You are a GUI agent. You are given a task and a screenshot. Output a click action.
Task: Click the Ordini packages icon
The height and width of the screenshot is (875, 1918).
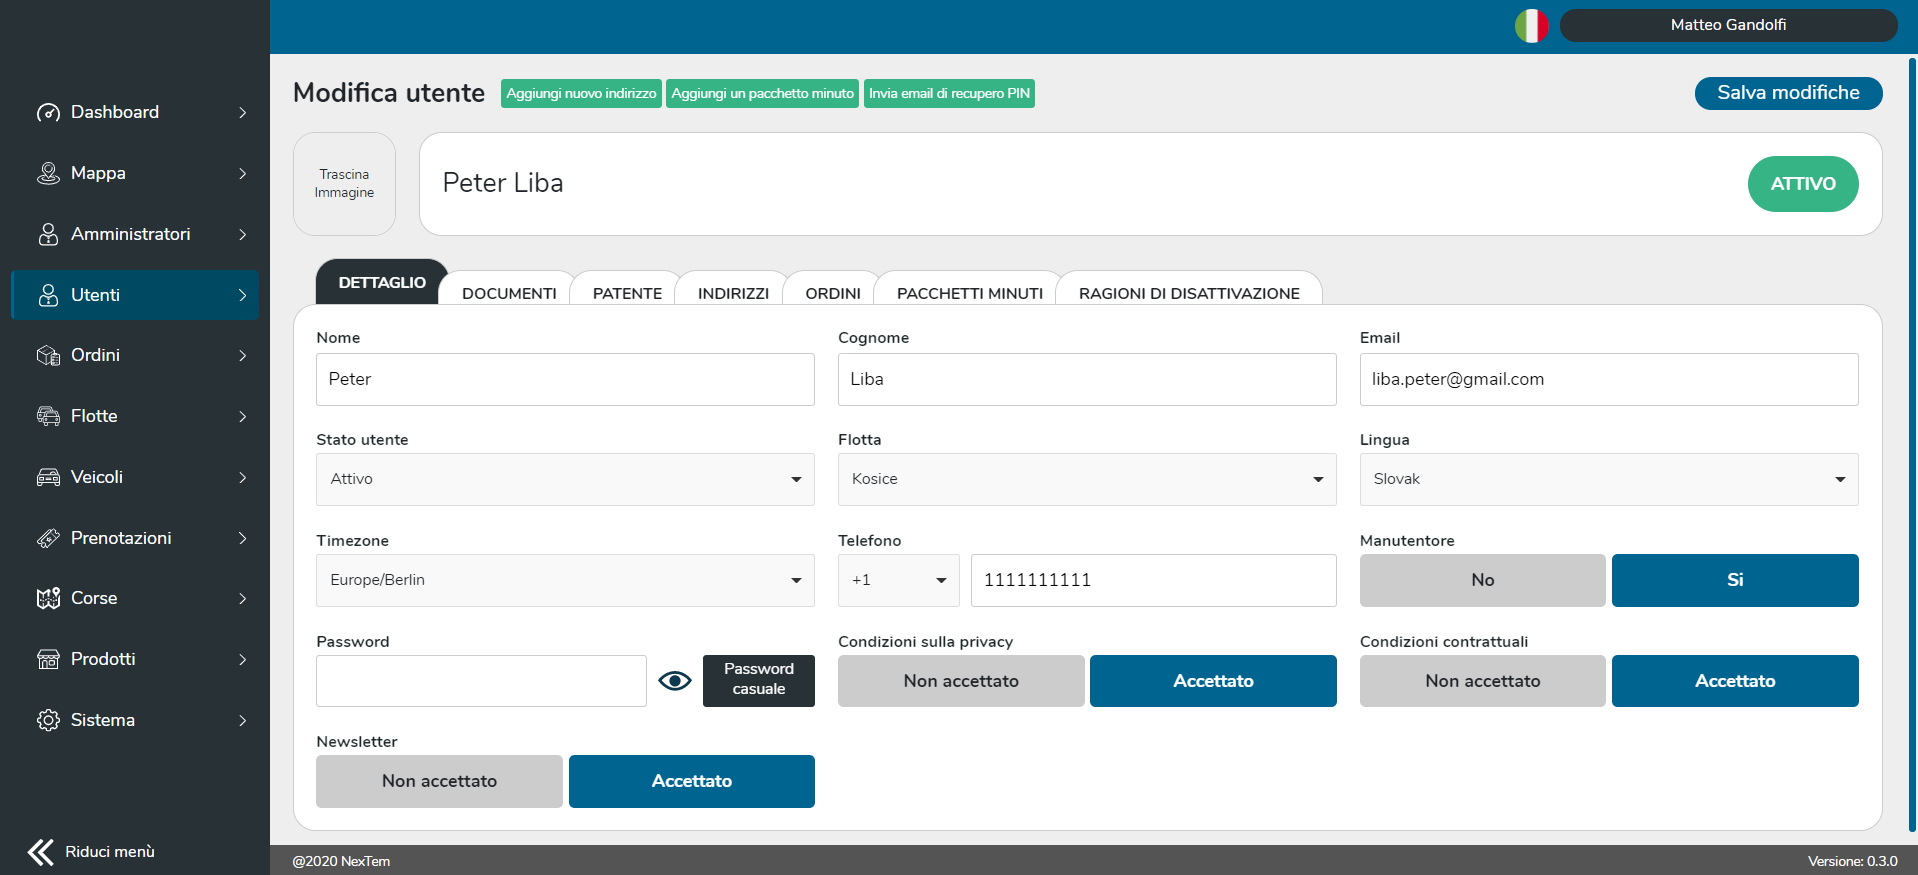(48, 356)
